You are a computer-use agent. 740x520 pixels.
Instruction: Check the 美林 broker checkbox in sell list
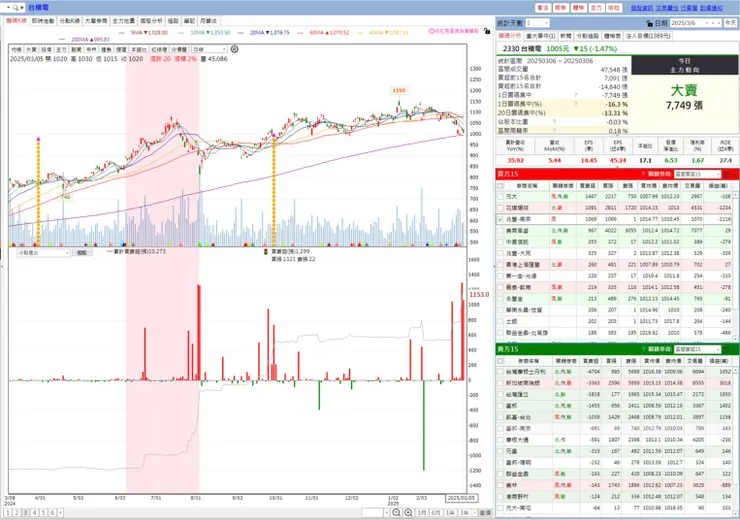[x=500, y=485]
